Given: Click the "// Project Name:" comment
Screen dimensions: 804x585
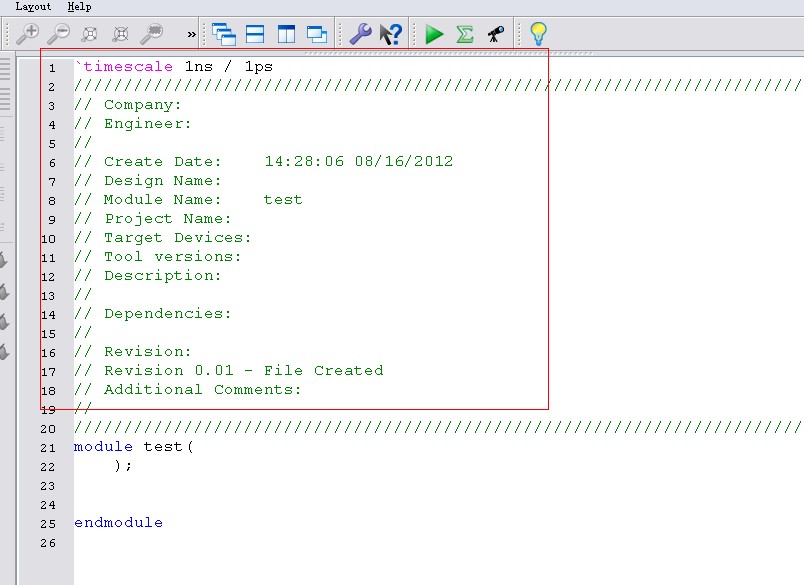Looking at the screenshot, I should coord(153,218).
